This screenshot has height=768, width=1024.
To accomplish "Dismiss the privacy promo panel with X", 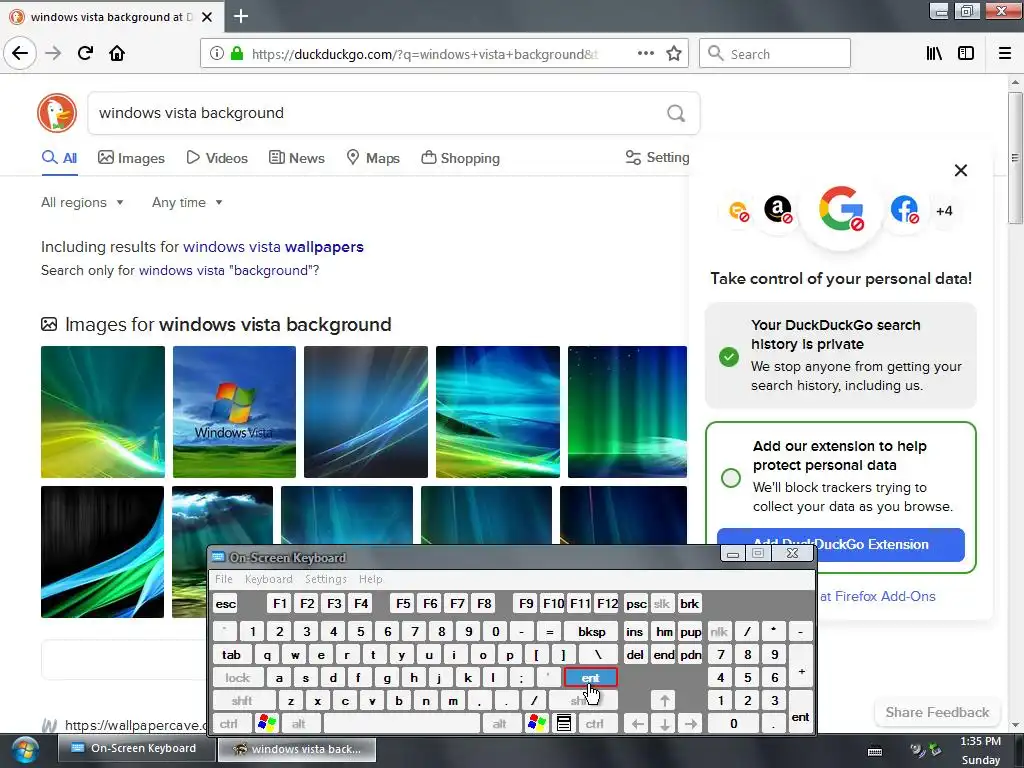I will click(961, 170).
